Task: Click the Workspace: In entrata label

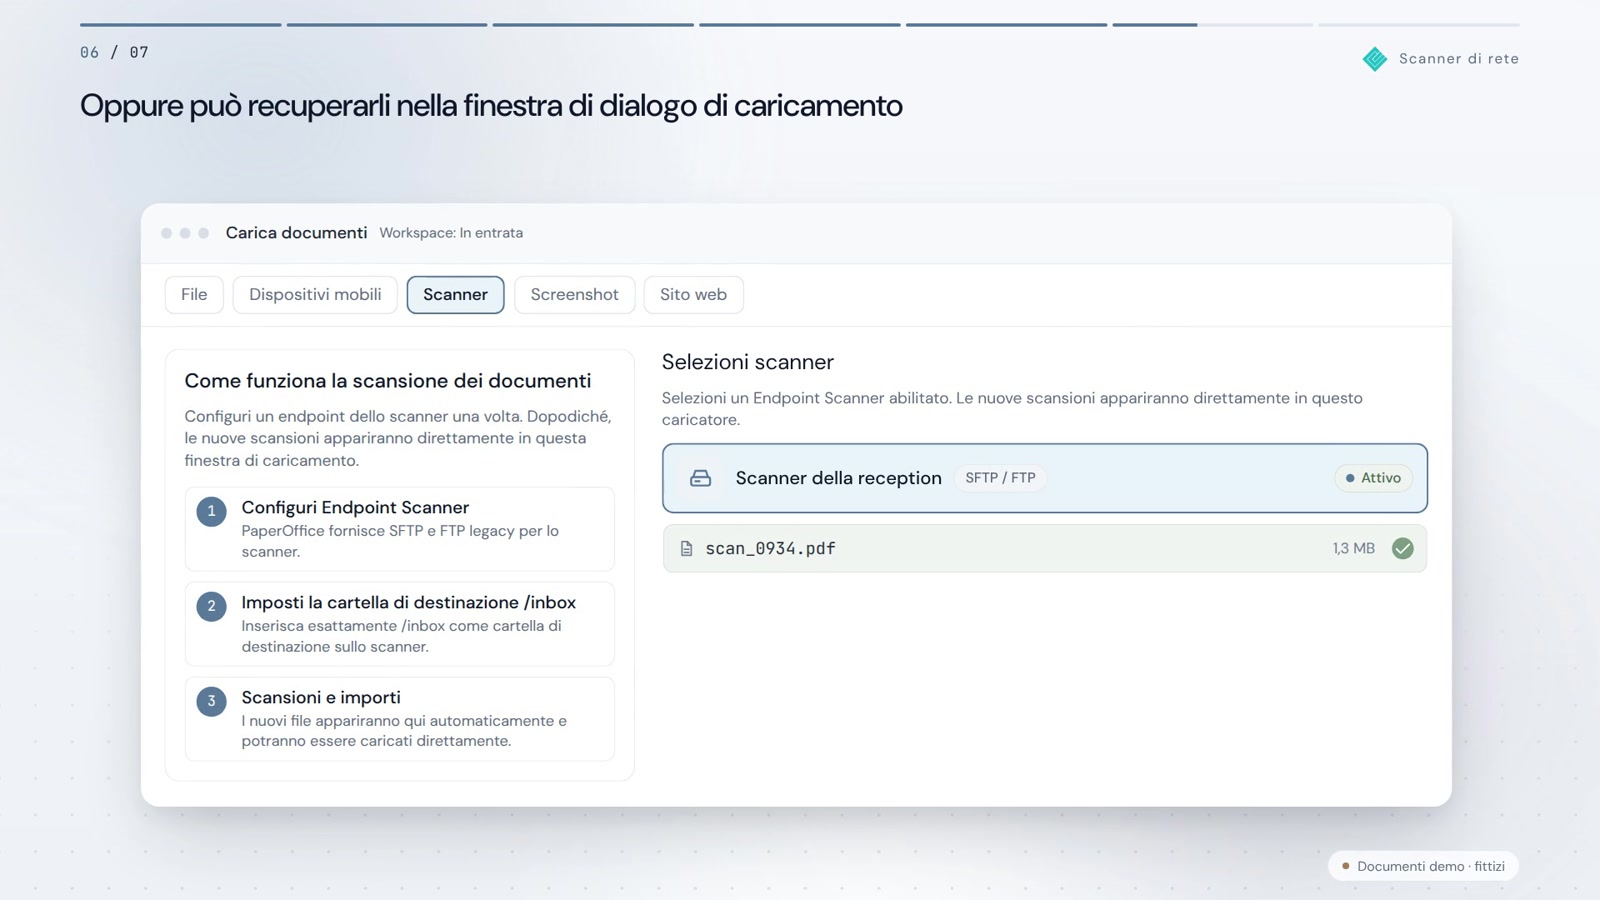Action: [x=451, y=233]
